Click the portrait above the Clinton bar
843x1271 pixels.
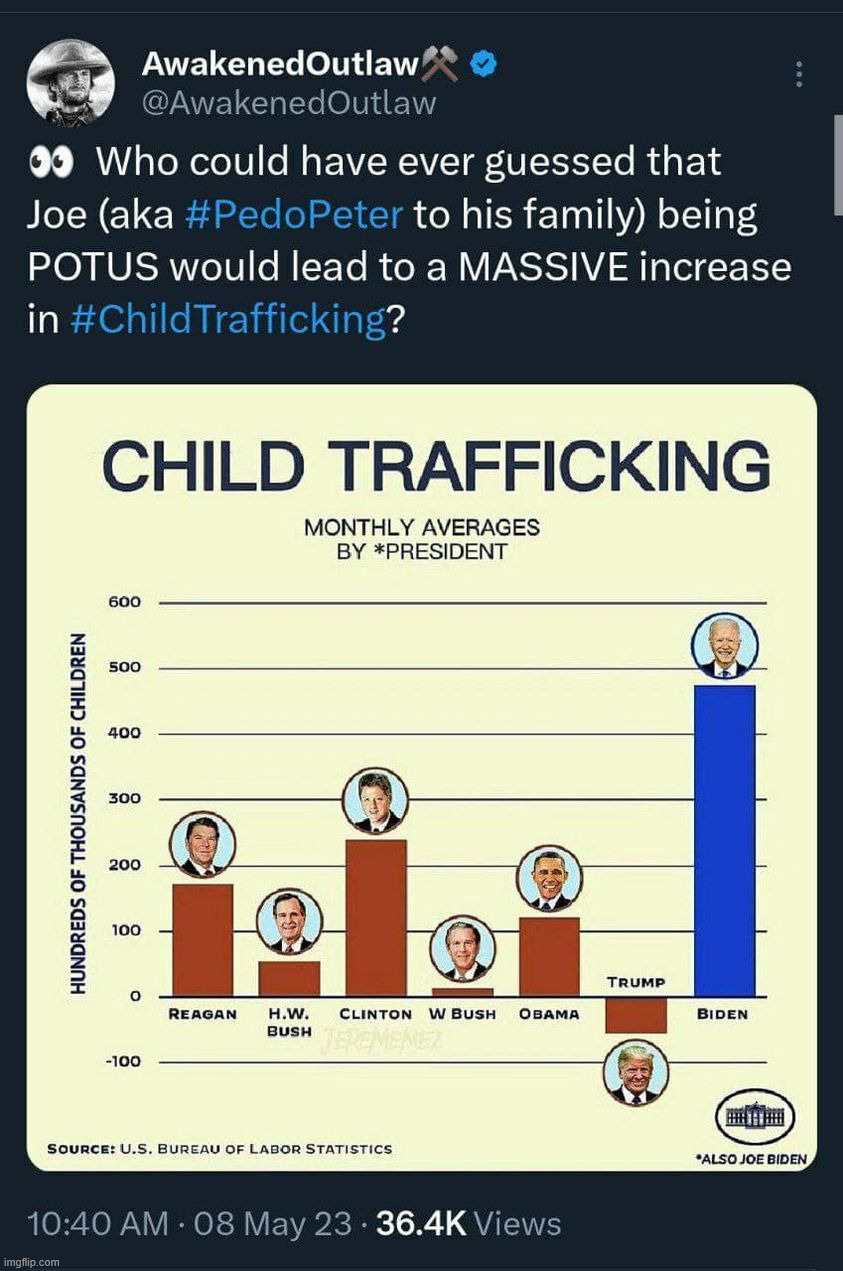[x=375, y=800]
